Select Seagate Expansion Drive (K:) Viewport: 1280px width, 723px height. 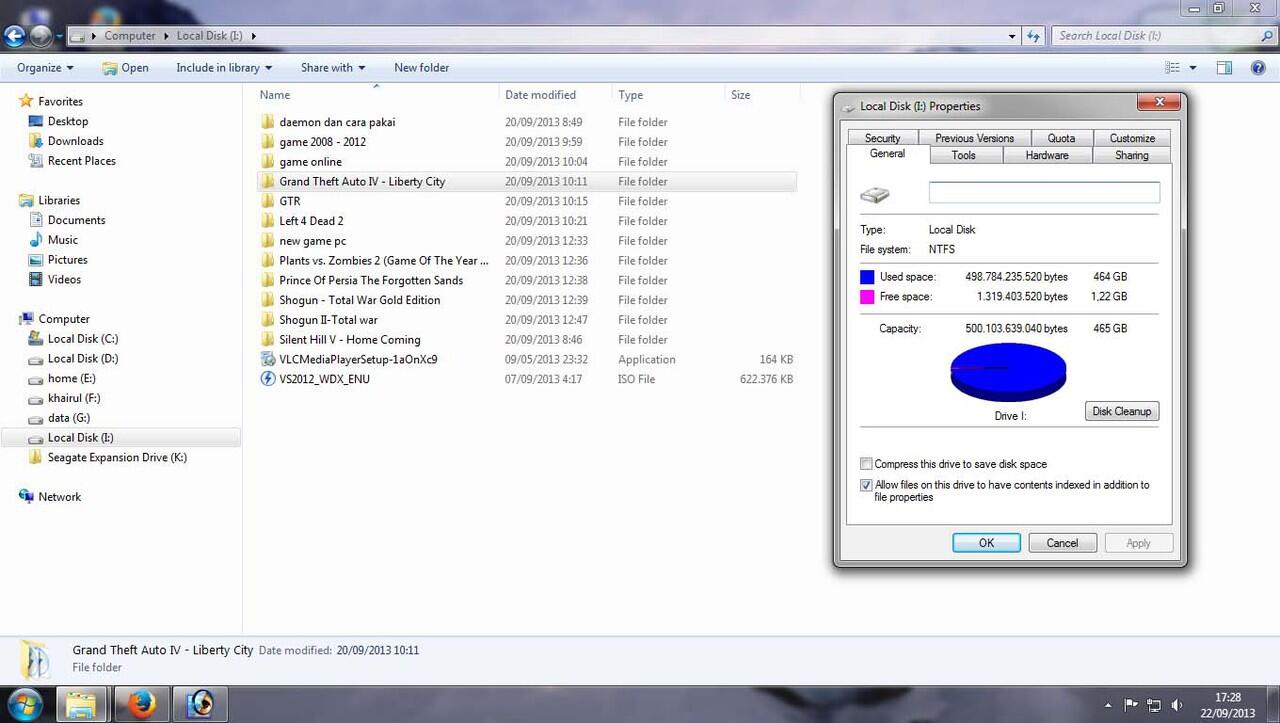point(117,457)
